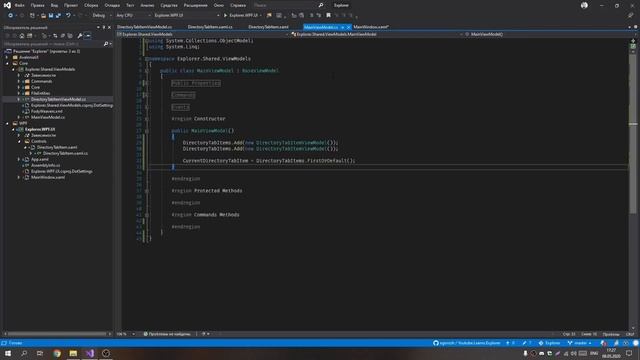This screenshot has height=360, width=640.
Task: Open the Вид menu
Action: coord(54,5)
